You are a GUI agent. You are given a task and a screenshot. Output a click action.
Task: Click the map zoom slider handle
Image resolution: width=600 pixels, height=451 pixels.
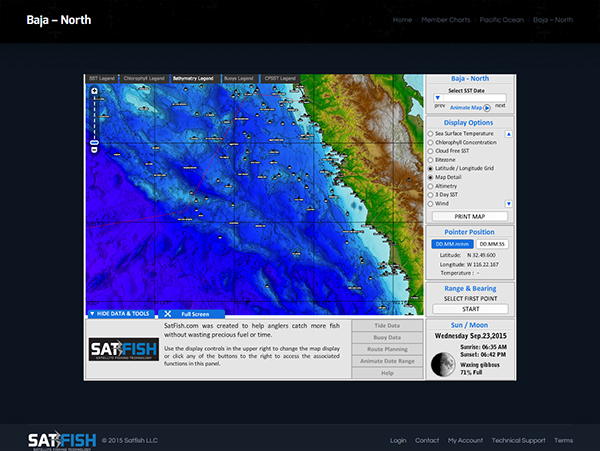[95, 143]
